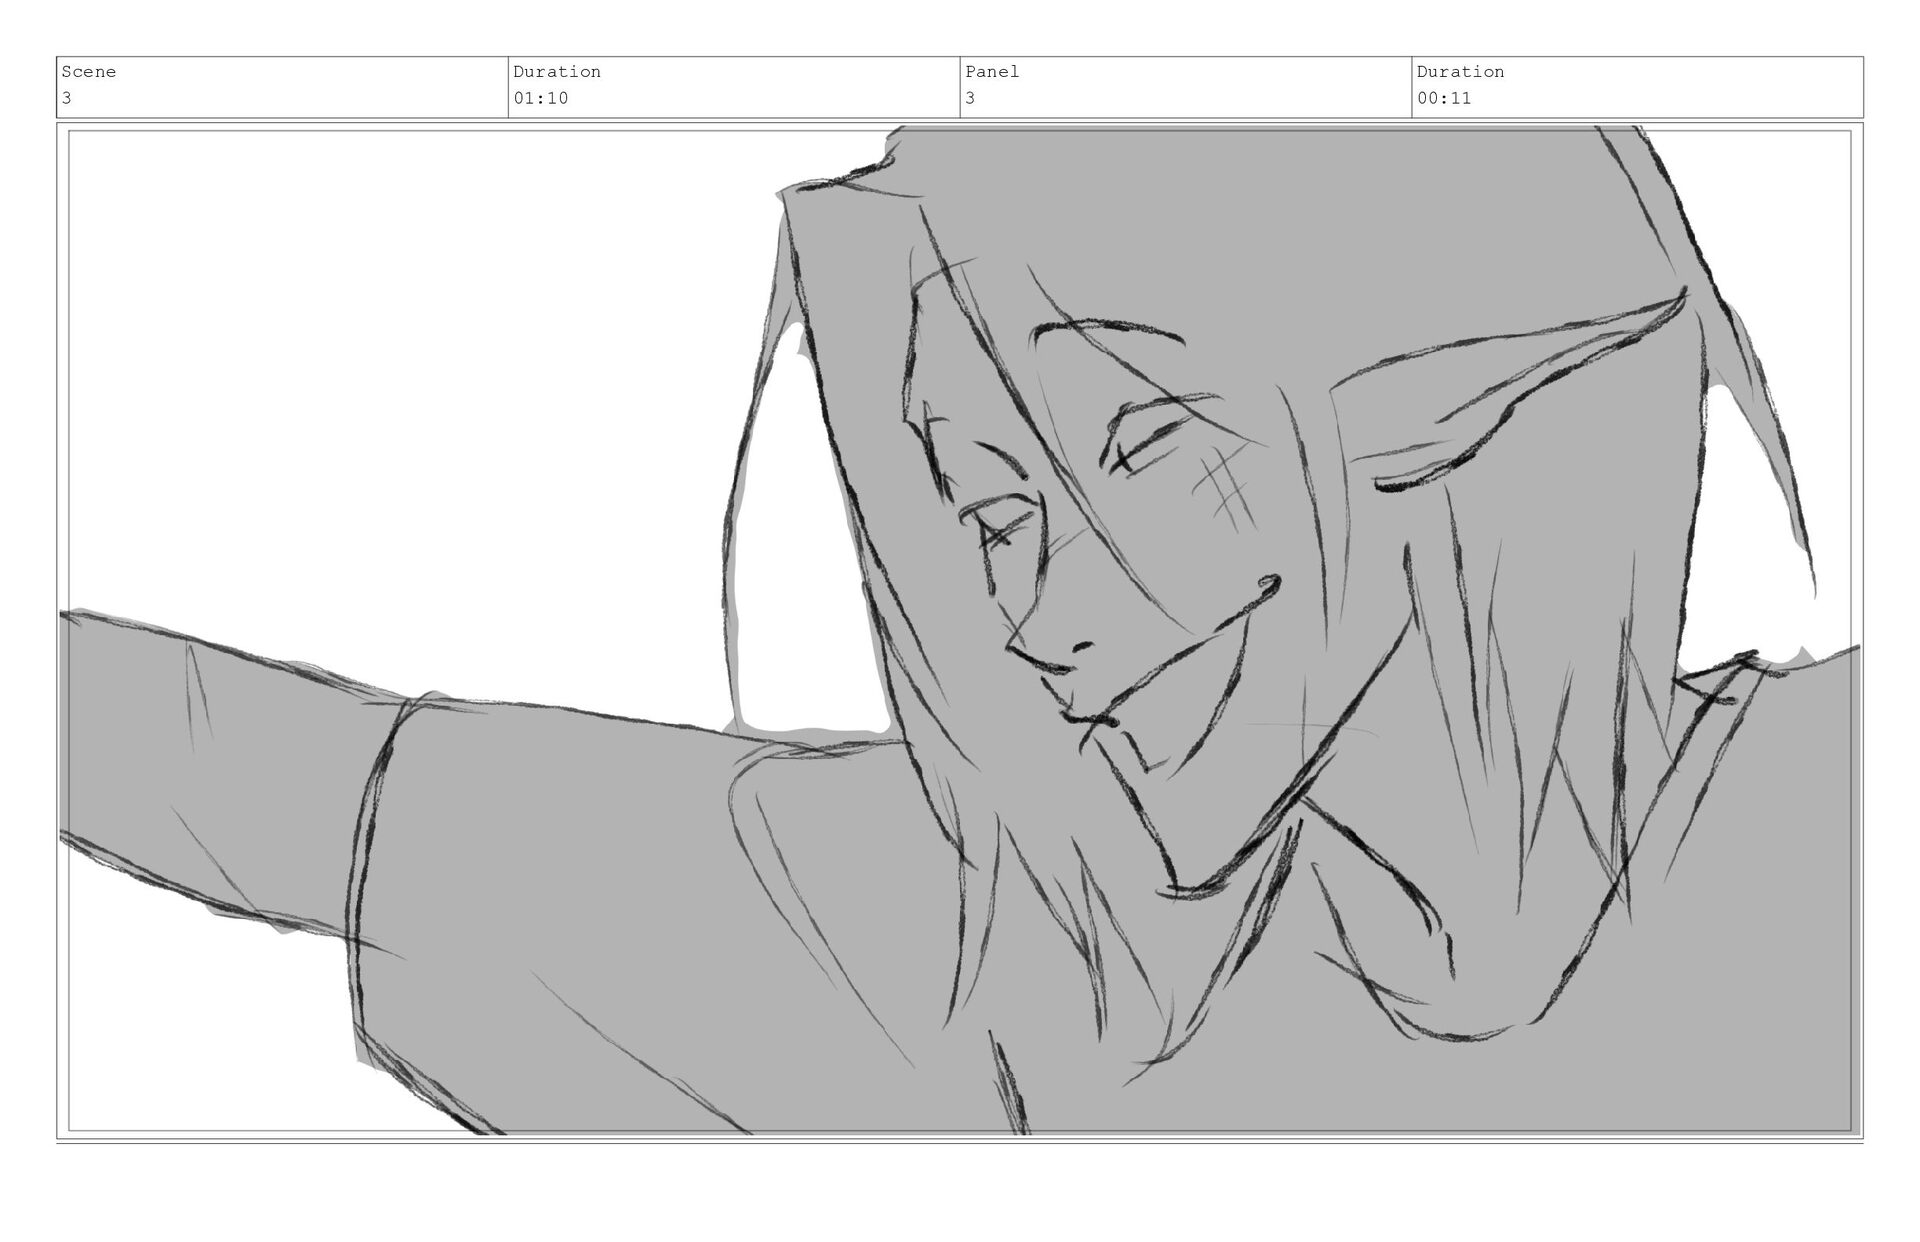1920x1242 pixels.
Task: Click the Panel label in header
Action: tap(992, 72)
